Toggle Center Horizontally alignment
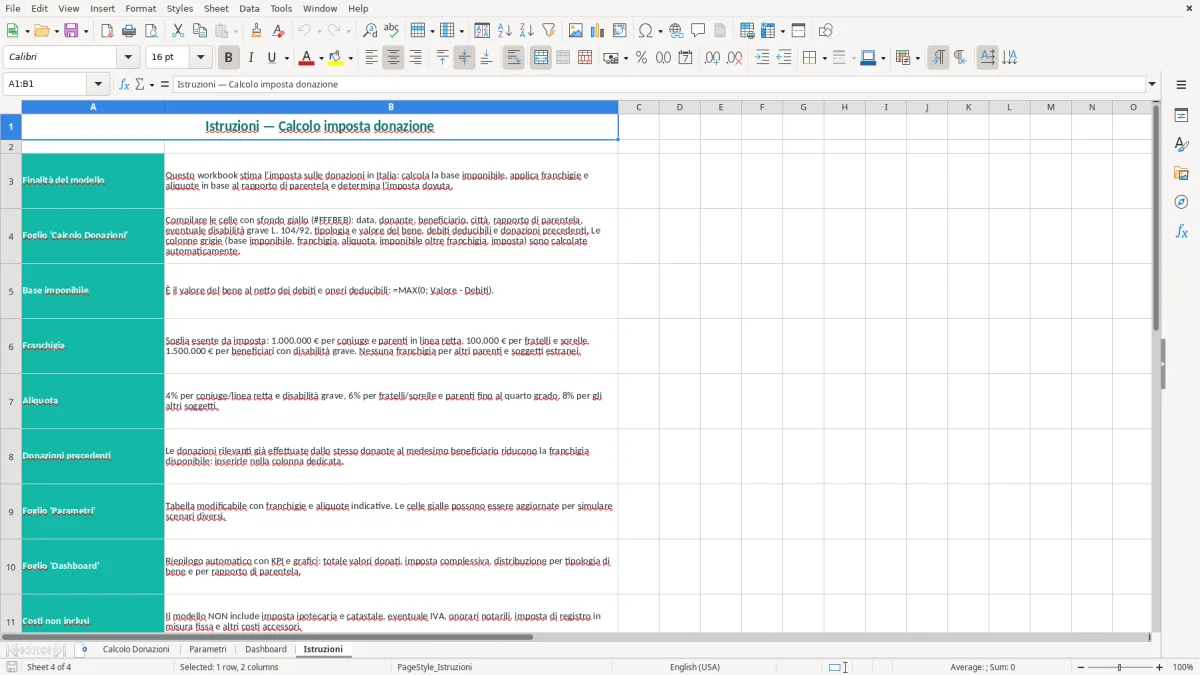This screenshot has width=1200, height=675. [x=393, y=58]
